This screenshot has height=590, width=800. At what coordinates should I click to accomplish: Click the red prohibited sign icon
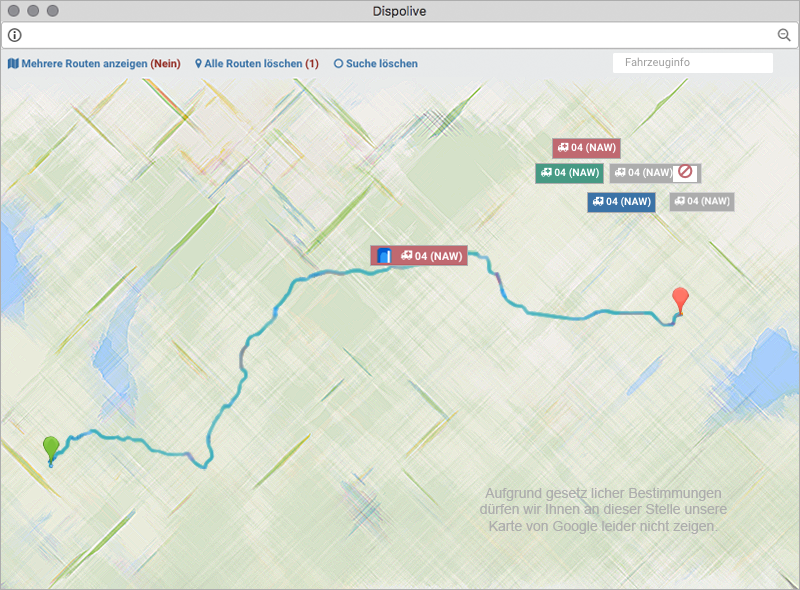(685, 171)
